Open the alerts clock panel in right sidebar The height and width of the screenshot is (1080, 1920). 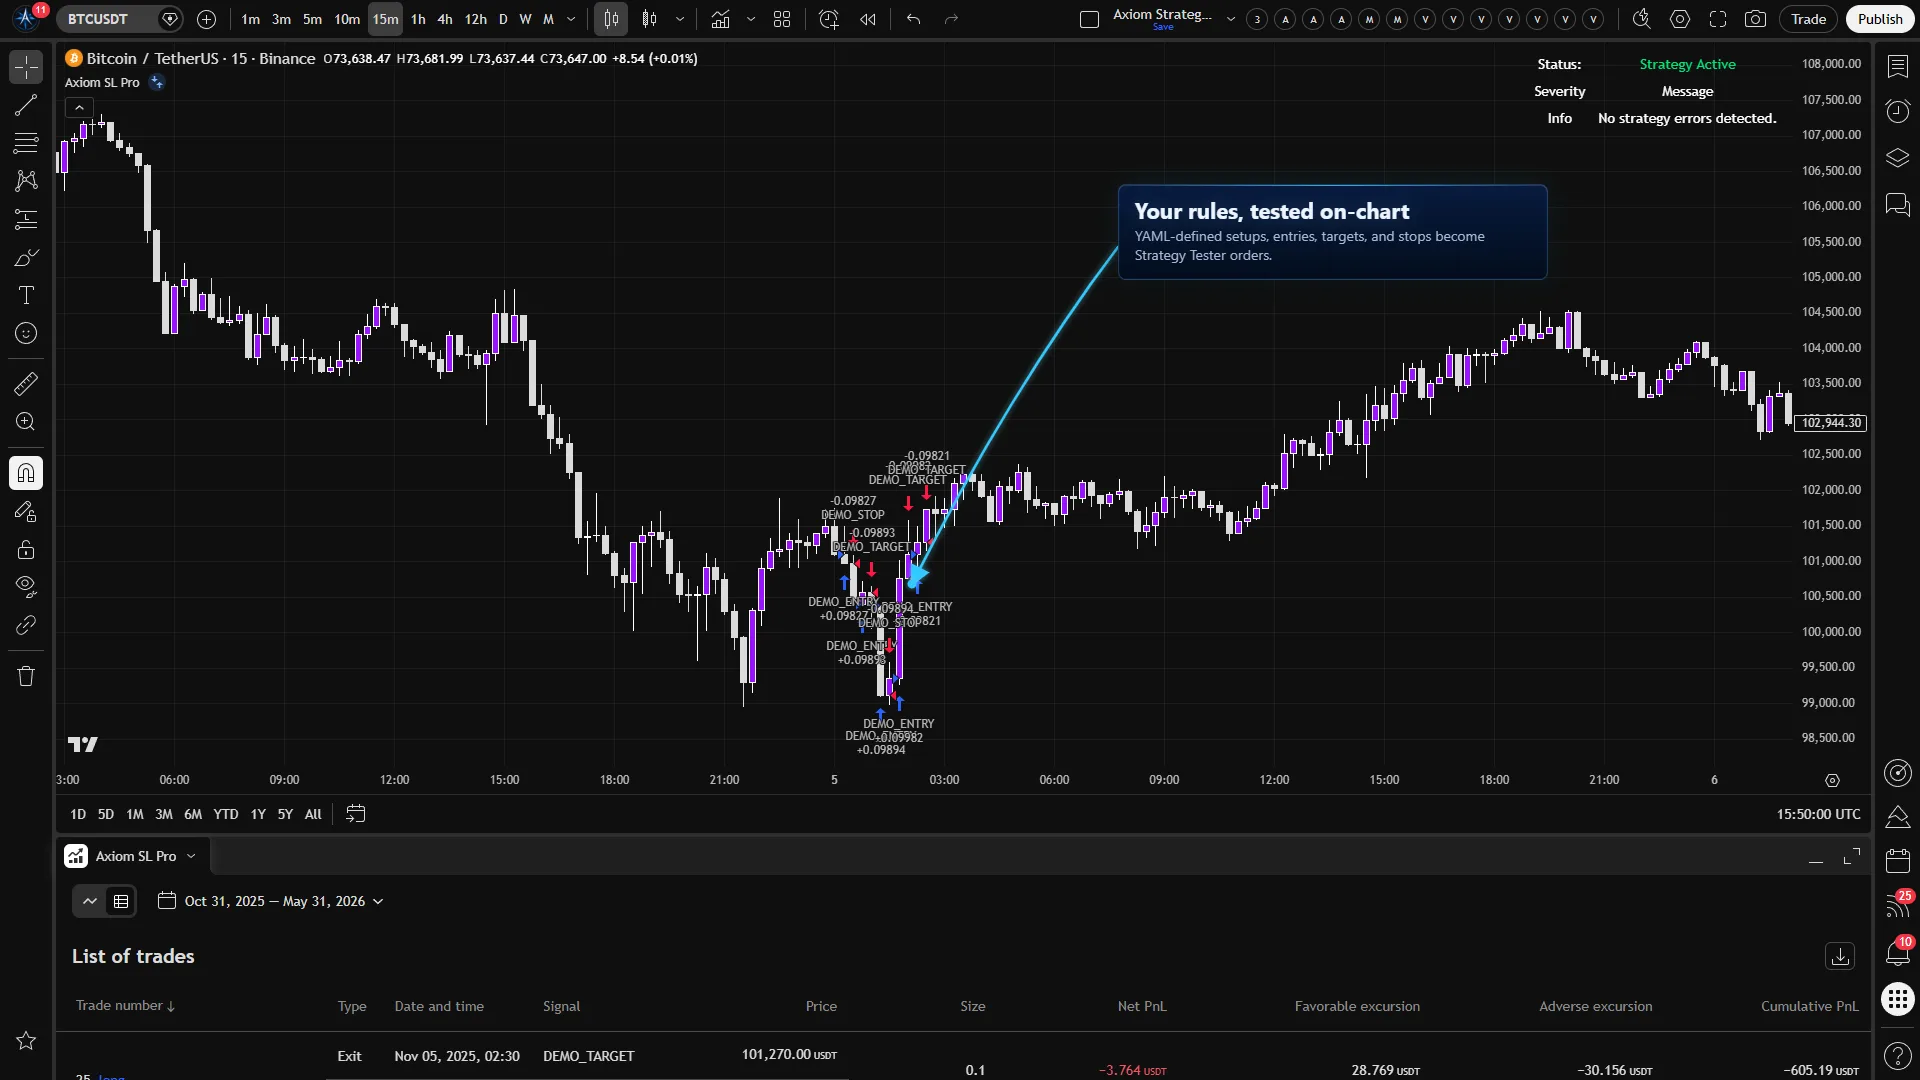1897,111
